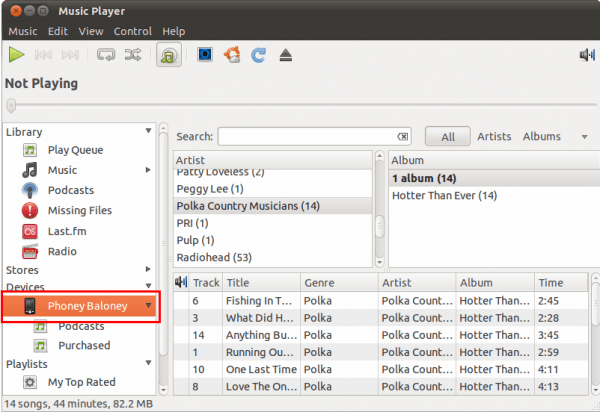
Task: Click the Artists filter button
Action: [x=494, y=137]
